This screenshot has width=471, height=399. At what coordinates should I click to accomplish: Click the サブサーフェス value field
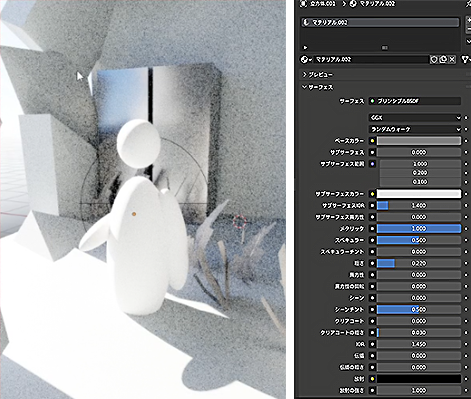click(x=419, y=152)
